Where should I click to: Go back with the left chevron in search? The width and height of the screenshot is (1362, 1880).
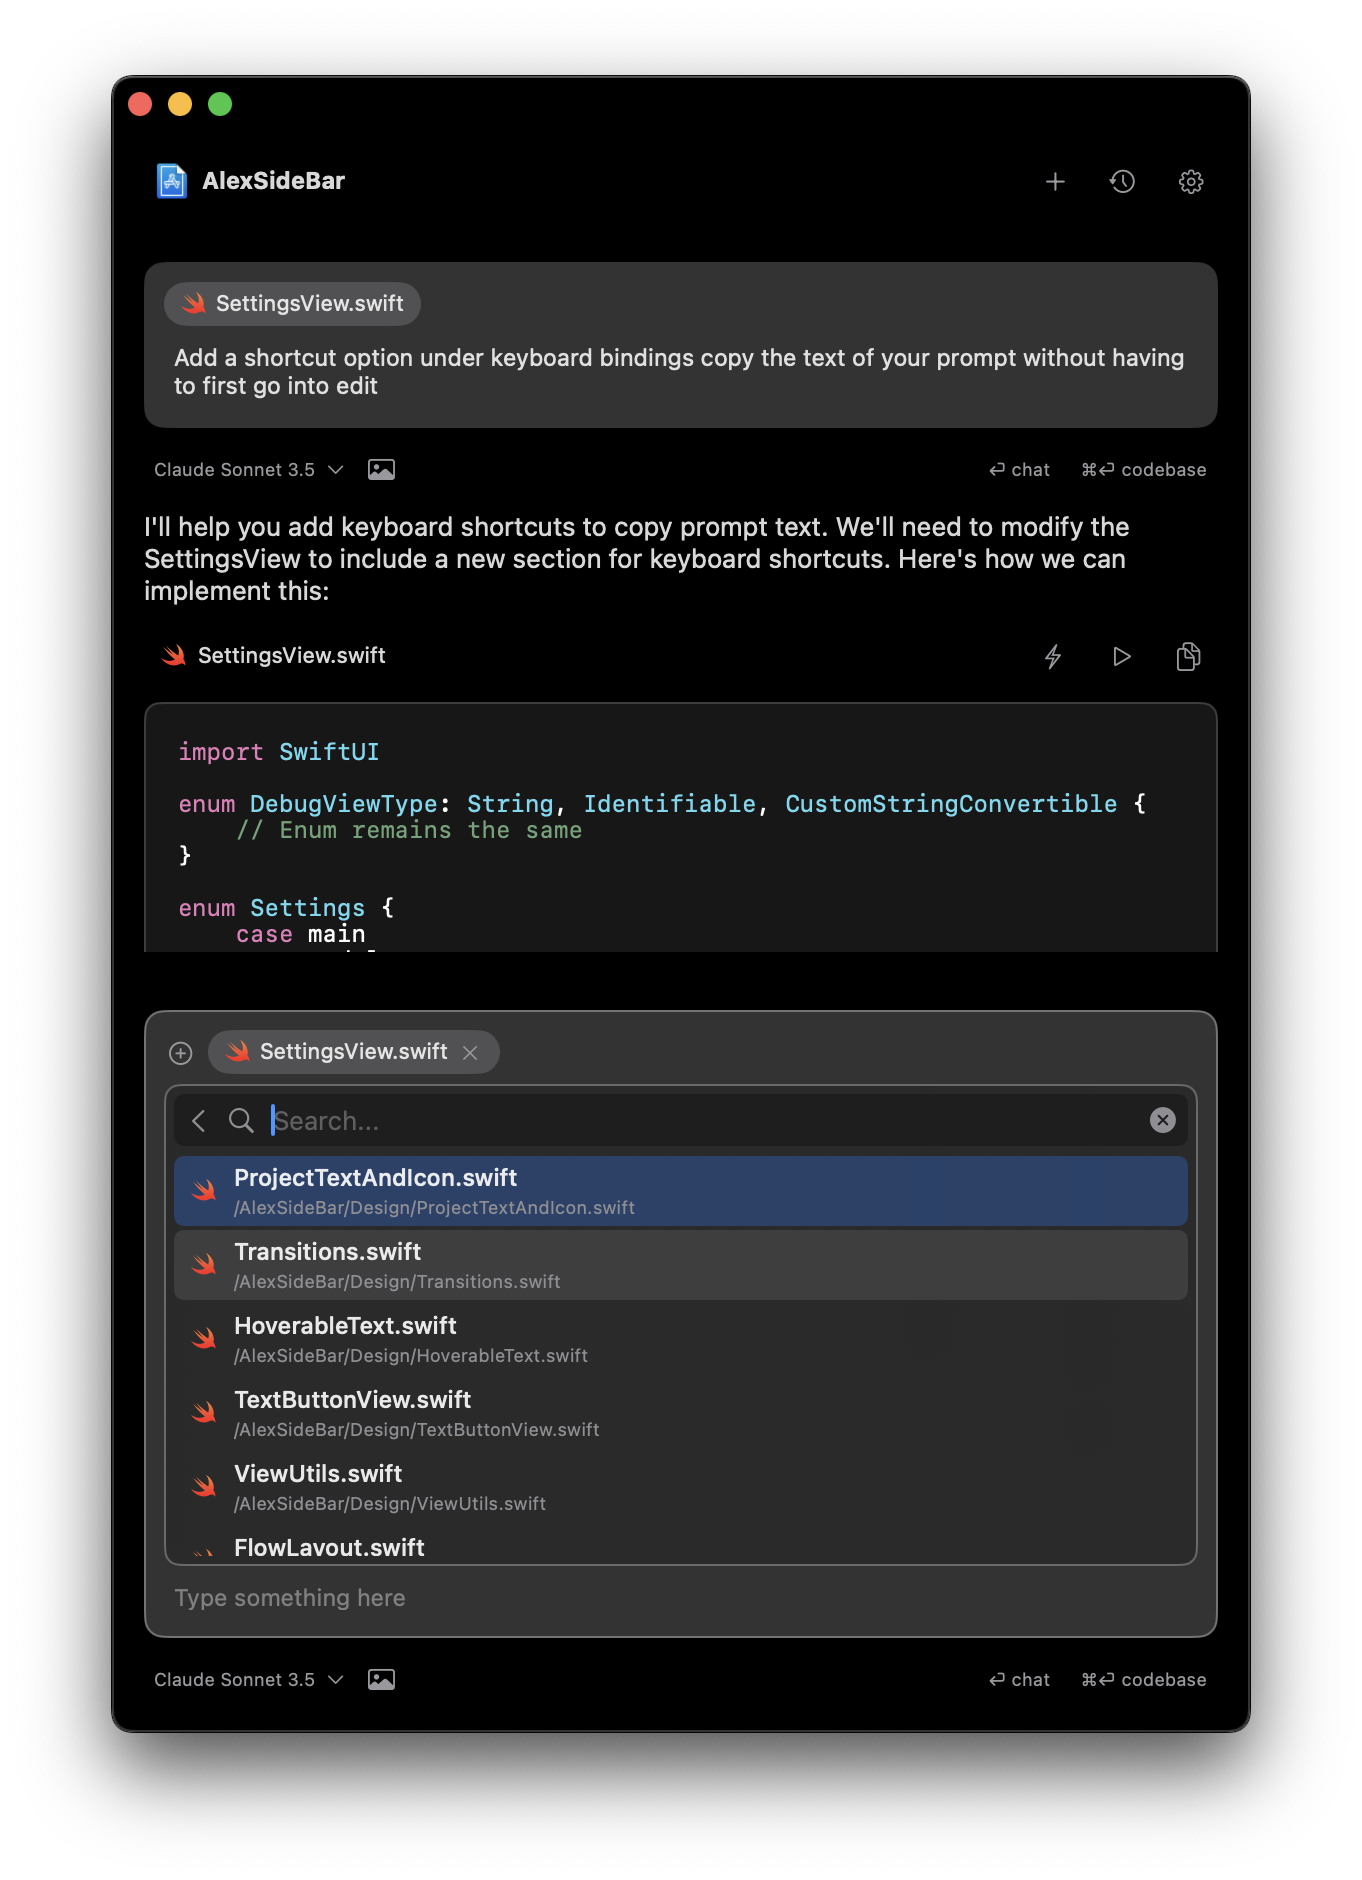198,1120
